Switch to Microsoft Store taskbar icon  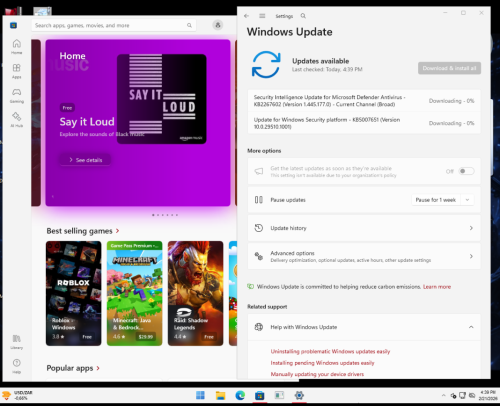point(260,395)
